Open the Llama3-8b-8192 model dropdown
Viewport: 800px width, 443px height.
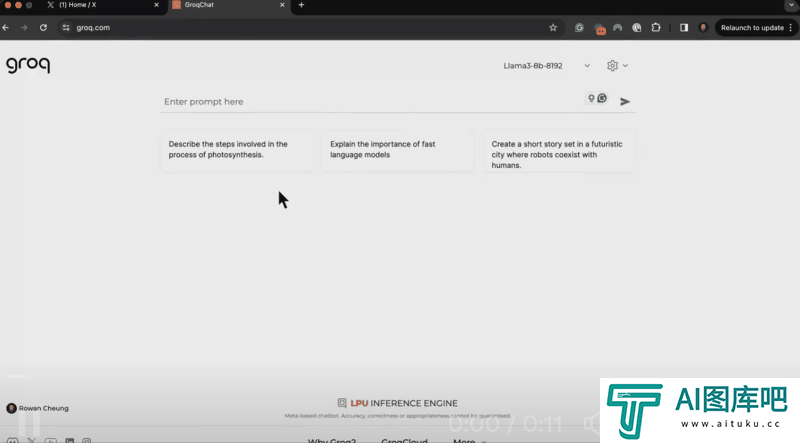pyautogui.click(x=546, y=65)
